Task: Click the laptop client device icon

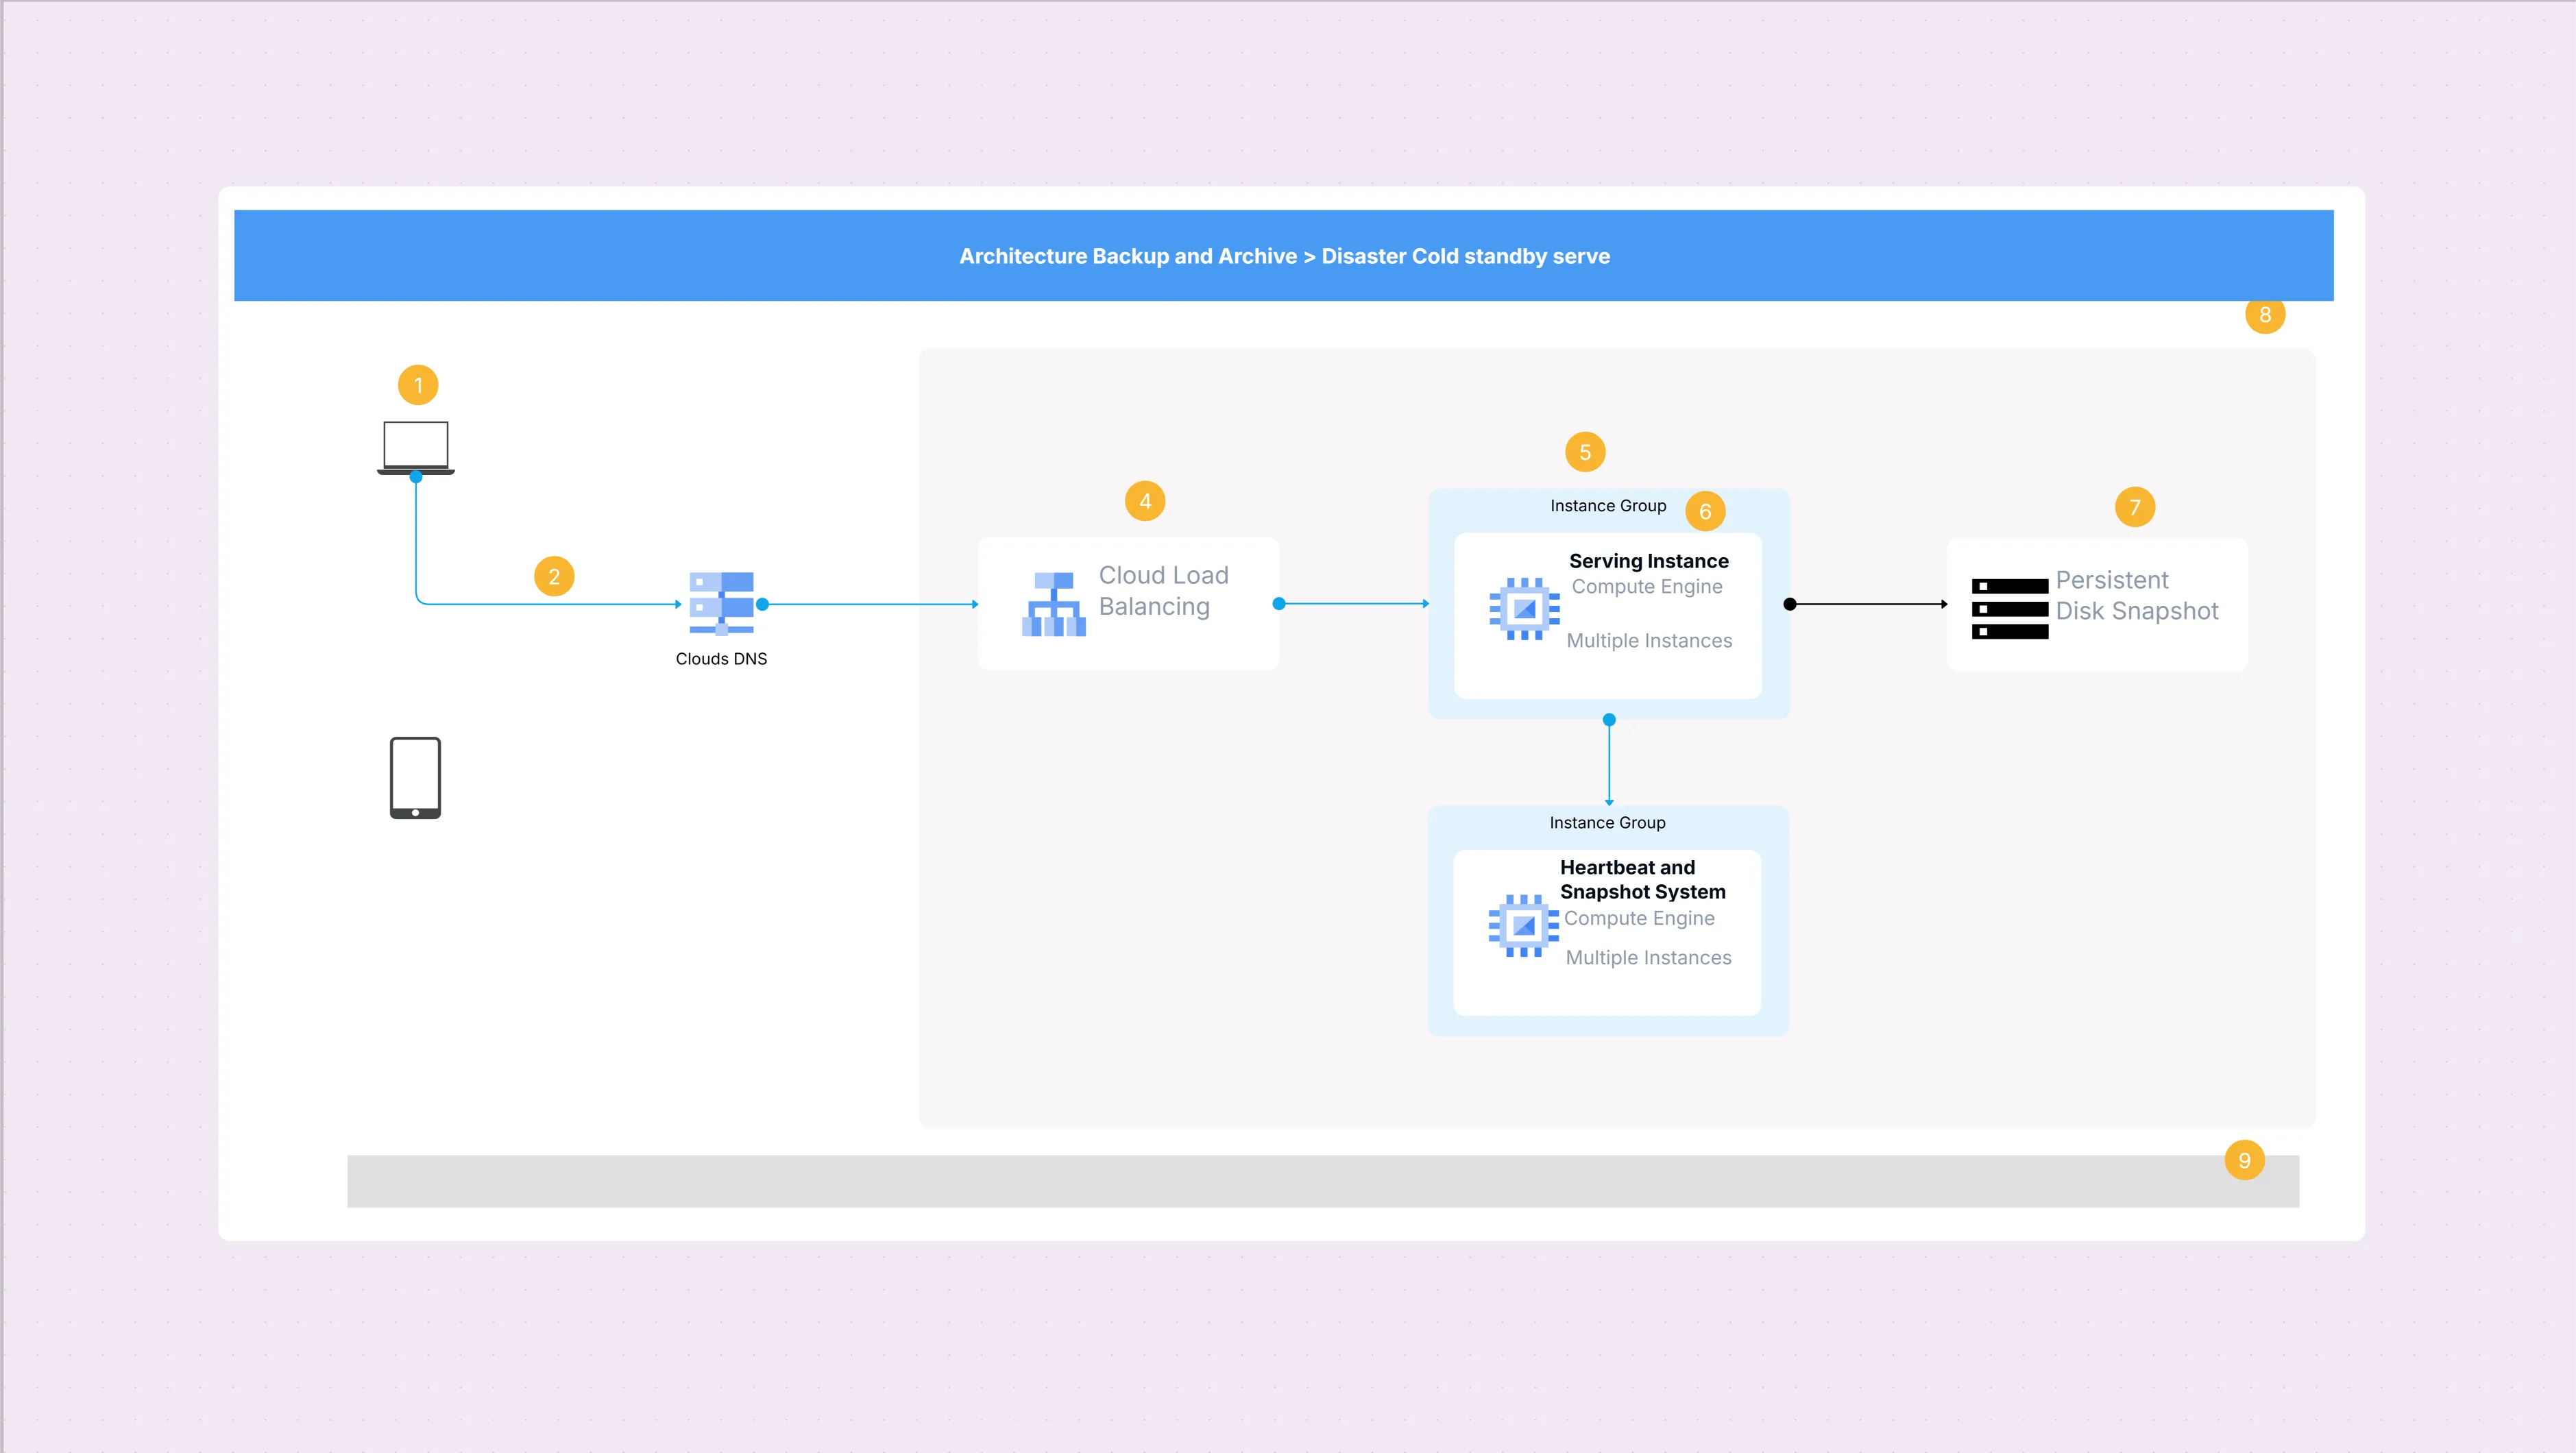Action: (x=417, y=446)
